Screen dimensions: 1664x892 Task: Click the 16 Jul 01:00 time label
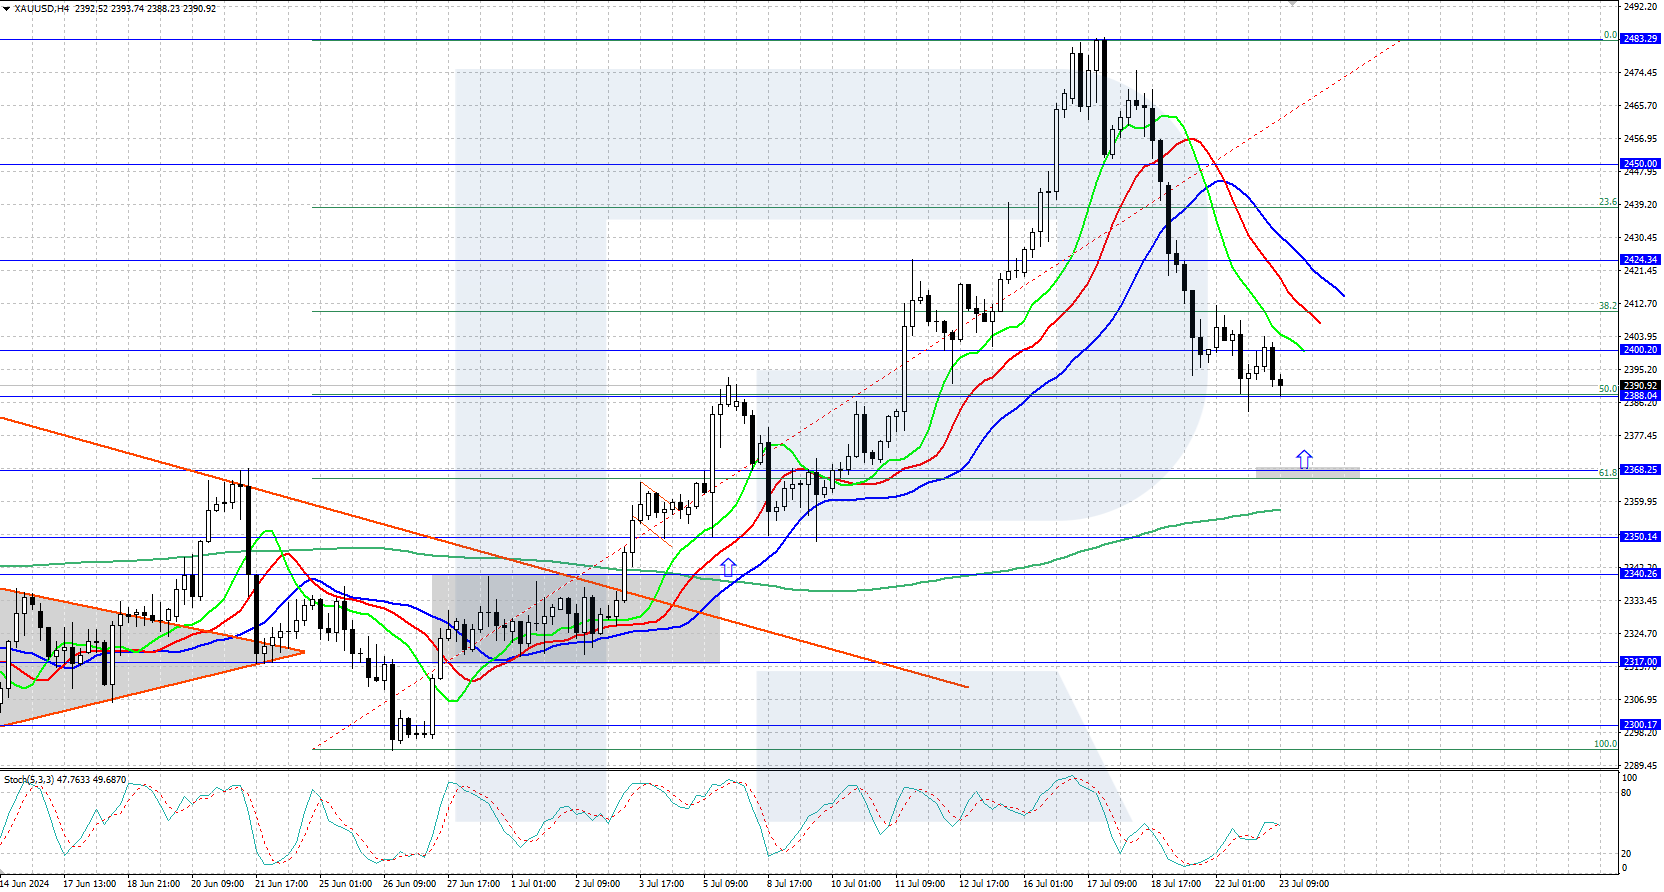click(x=1048, y=884)
